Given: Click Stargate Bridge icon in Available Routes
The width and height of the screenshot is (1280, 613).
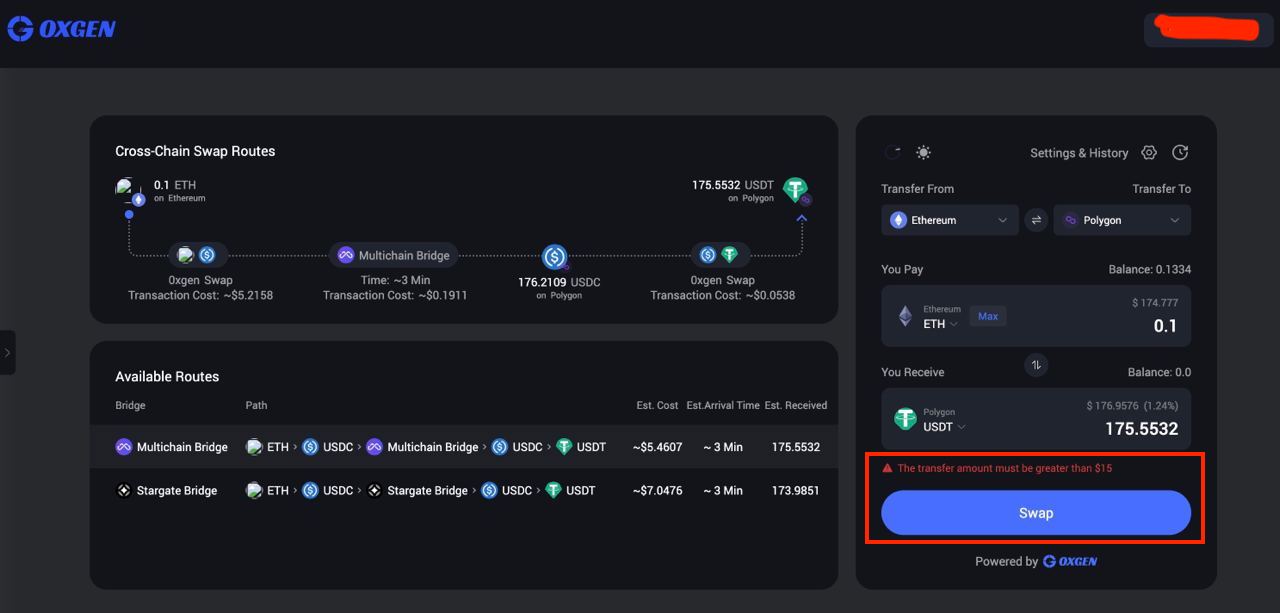Looking at the screenshot, I should 124,490.
